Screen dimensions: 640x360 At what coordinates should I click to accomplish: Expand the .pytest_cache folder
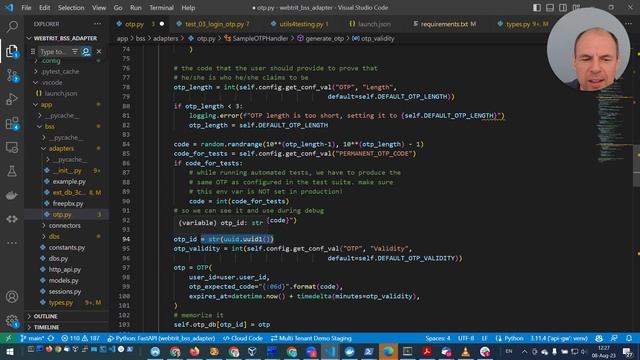pos(60,71)
